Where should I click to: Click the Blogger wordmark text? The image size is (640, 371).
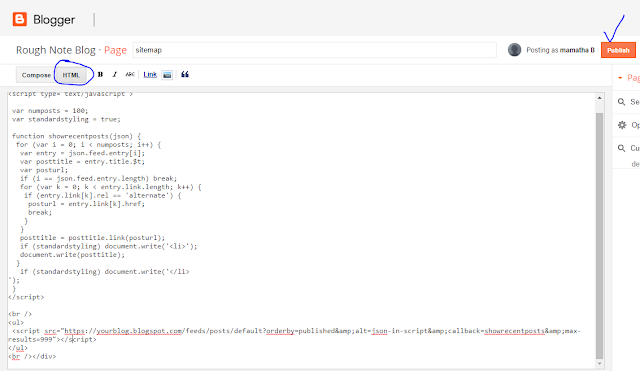tap(54, 20)
